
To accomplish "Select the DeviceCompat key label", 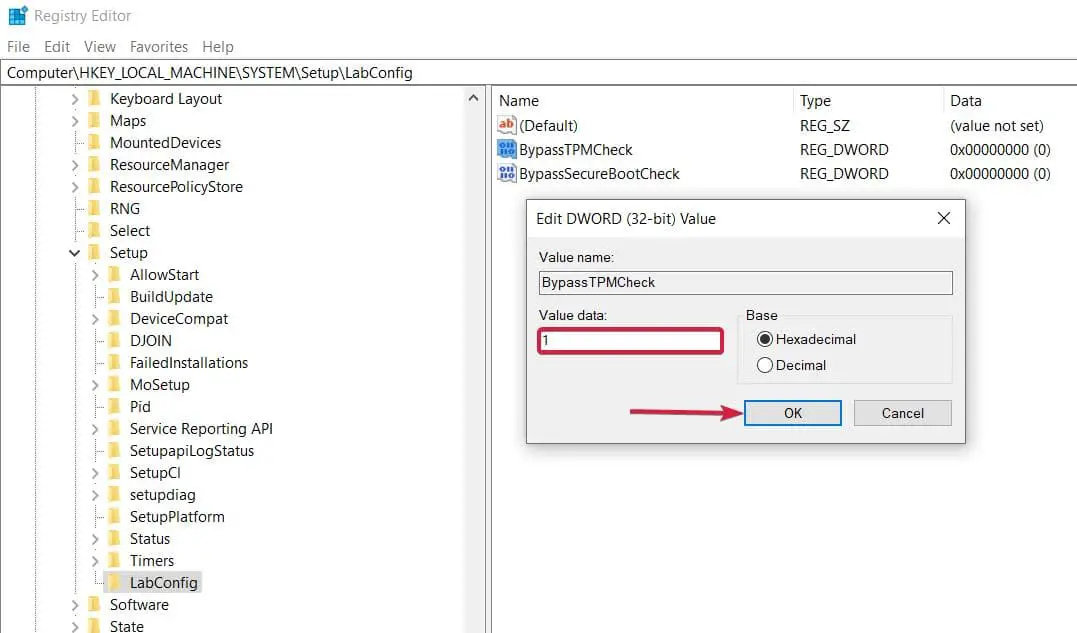I will click(x=179, y=319).
